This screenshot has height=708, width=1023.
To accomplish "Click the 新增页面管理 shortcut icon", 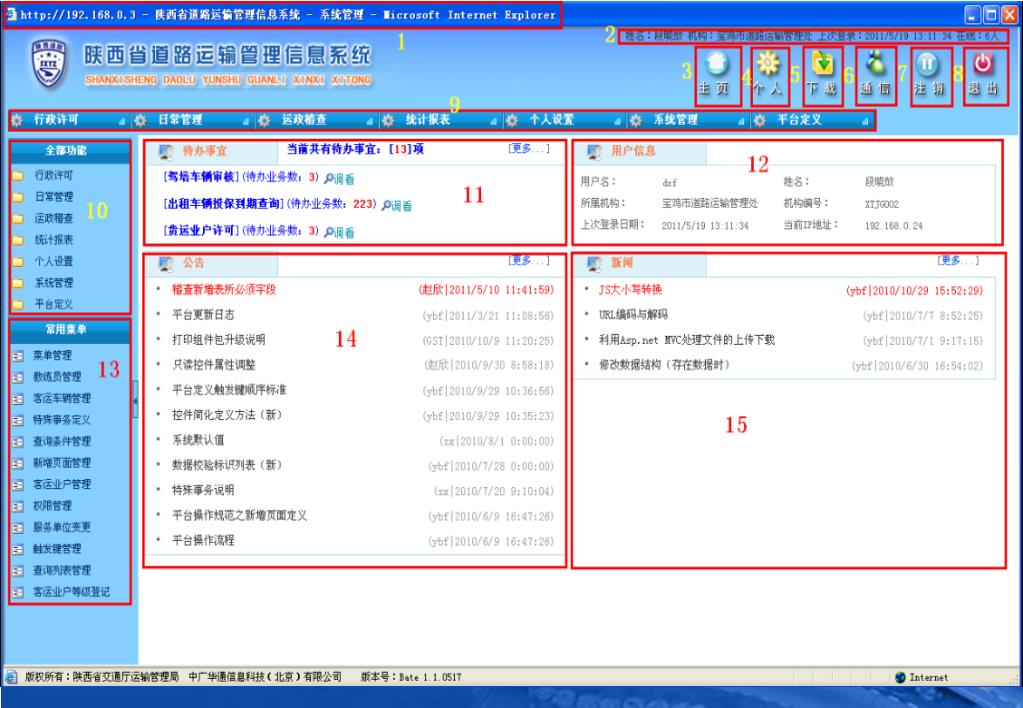I will 18,463.
